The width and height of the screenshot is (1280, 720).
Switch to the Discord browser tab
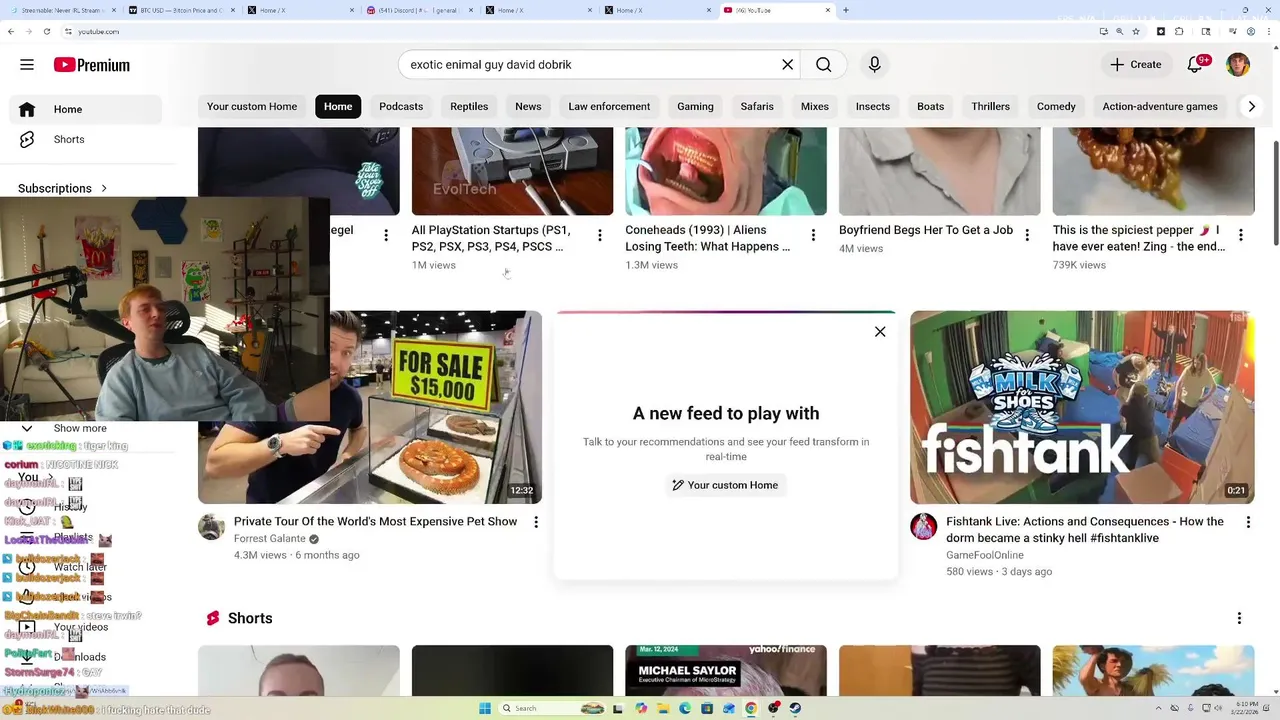[x=418, y=10]
